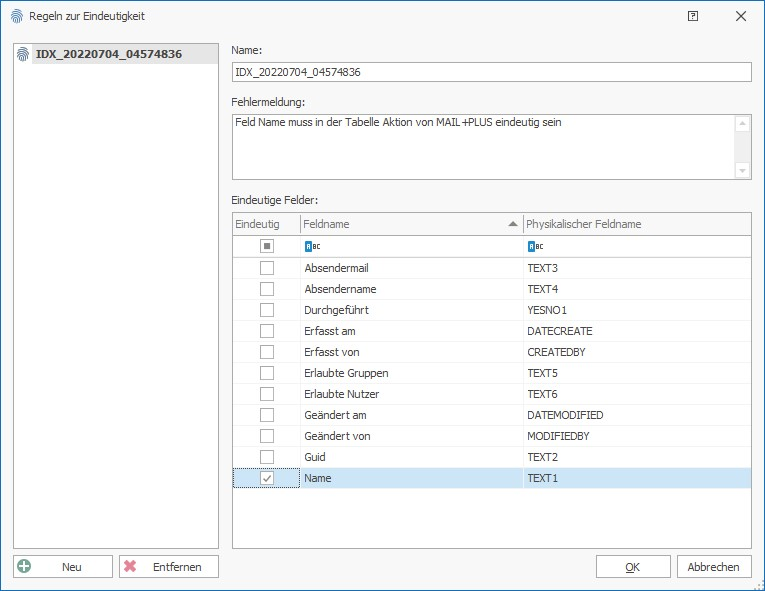Viewport: 765px width, 591px height.
Task: Check Eindeutig for Geändert am
Action: pyautogui.click(x=267, y=415)
